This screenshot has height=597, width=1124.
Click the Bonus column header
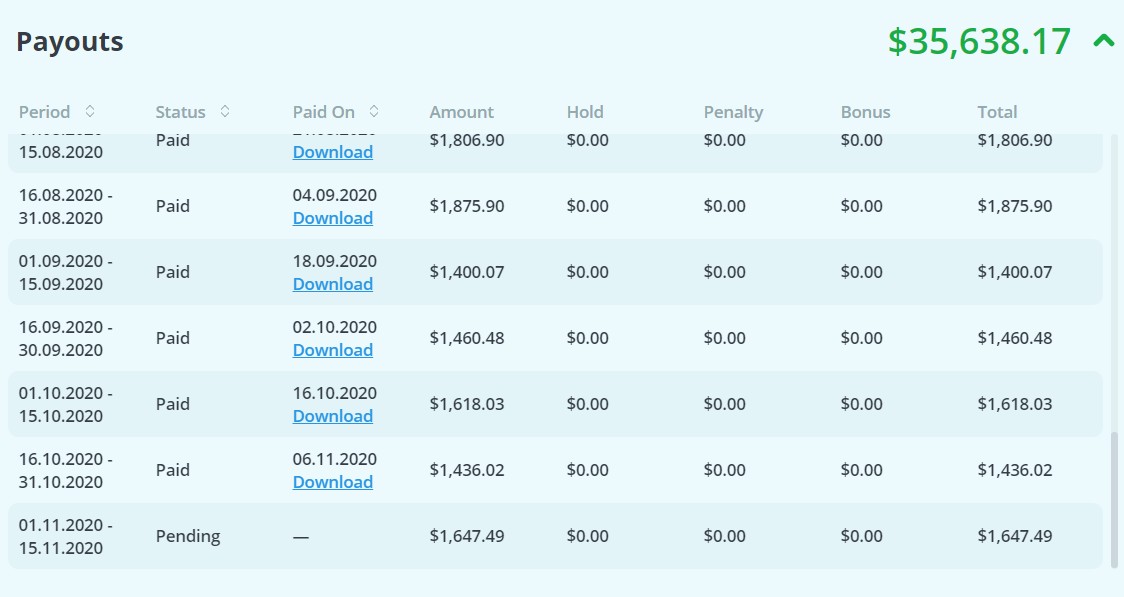(865, 112)
